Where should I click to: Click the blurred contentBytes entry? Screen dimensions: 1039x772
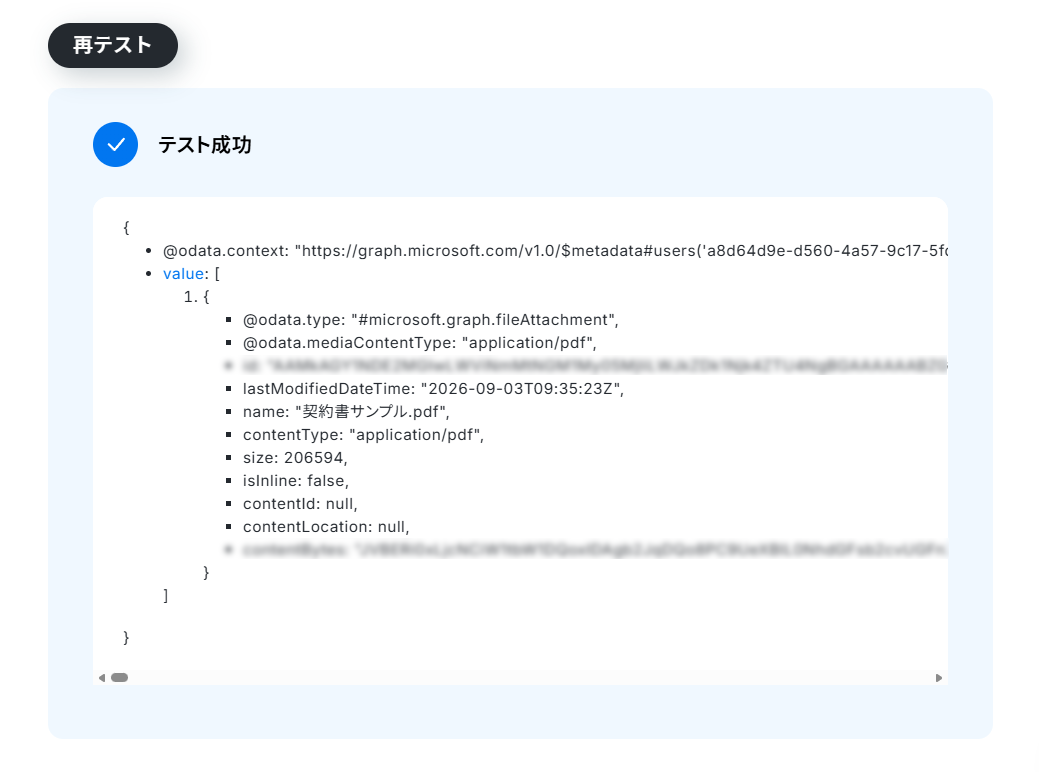click(595, 549)
